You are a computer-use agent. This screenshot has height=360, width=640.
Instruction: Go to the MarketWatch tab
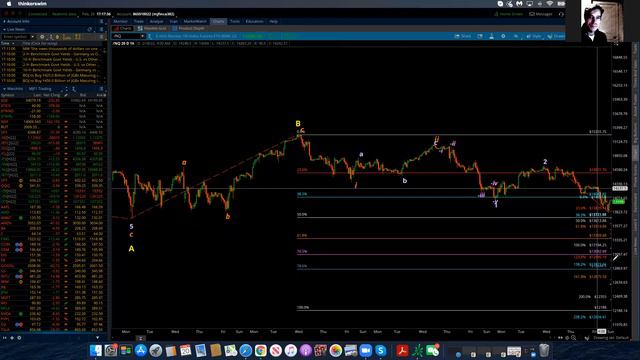tap(195, 21)
